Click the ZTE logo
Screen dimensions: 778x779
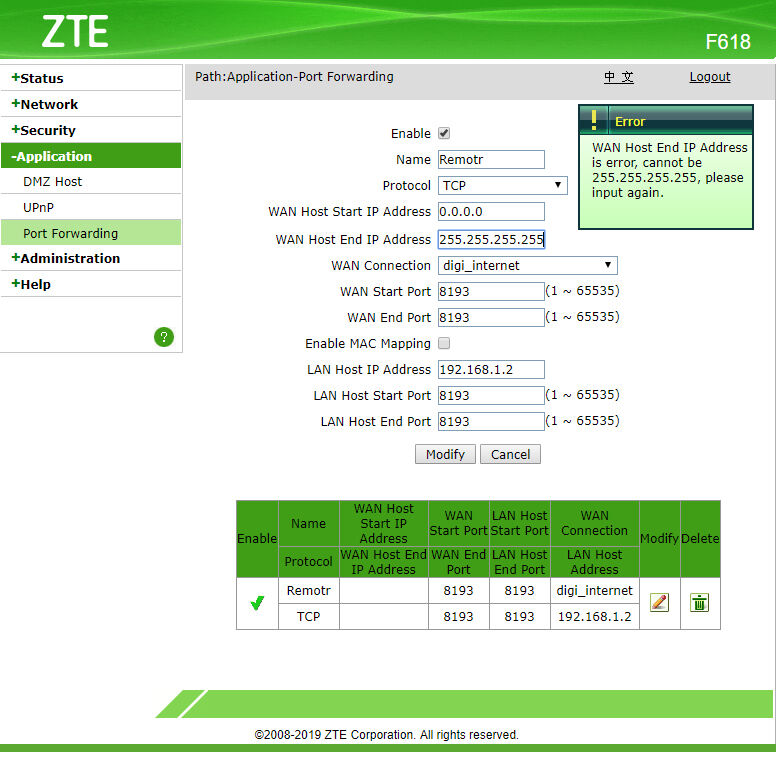[75, 31]
